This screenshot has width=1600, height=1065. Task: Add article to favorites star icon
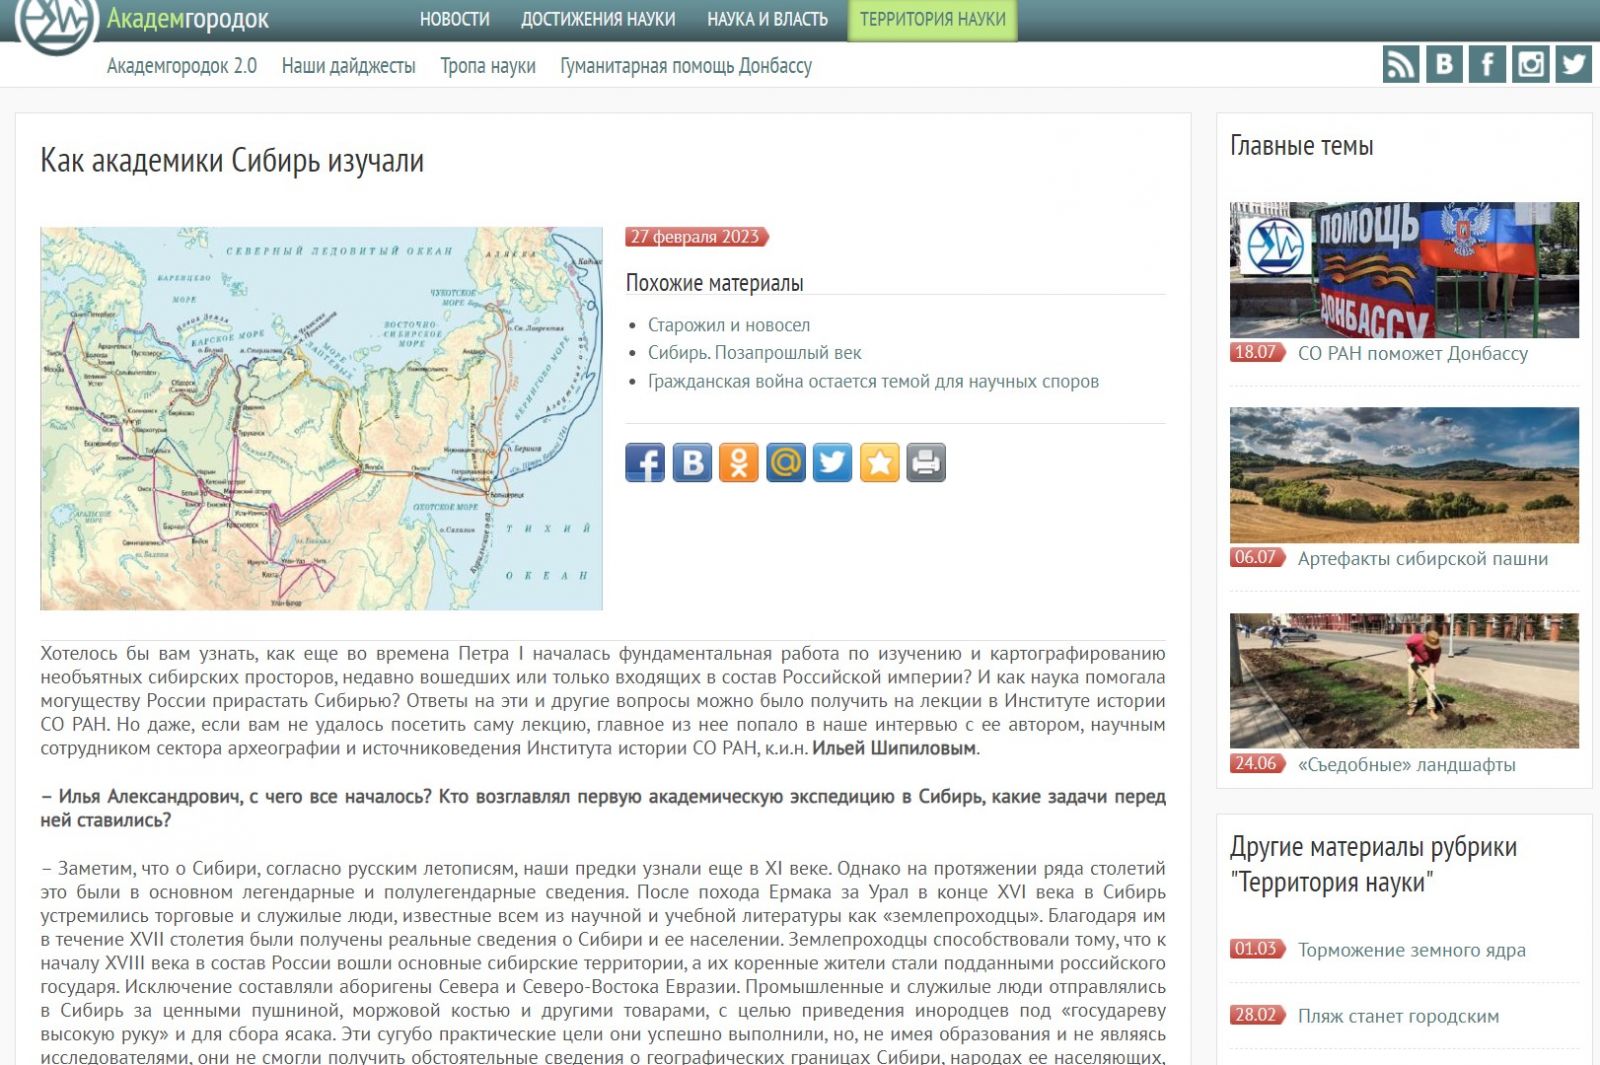click(x=879, y=463)
